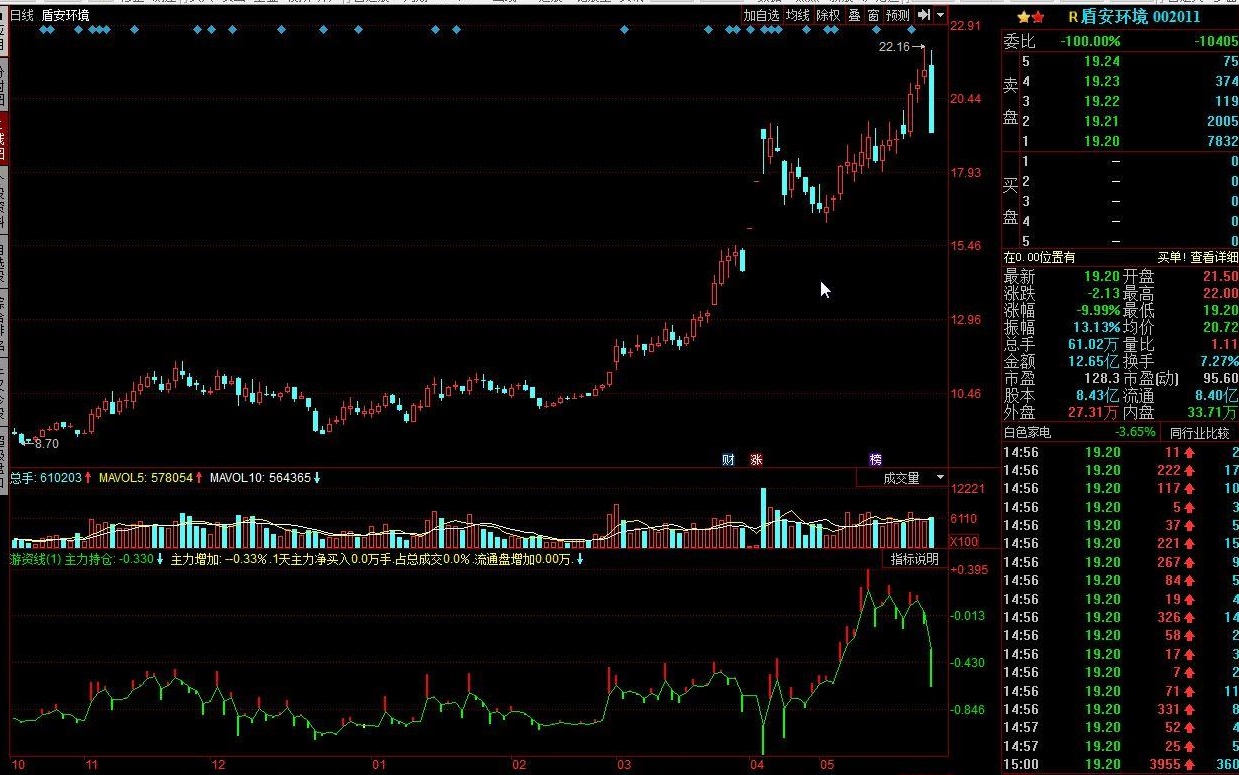The width and height of the screenshot is (1239, 775).
Task: Click the 游资线(1) indicator name
Action: coord(36,559)
